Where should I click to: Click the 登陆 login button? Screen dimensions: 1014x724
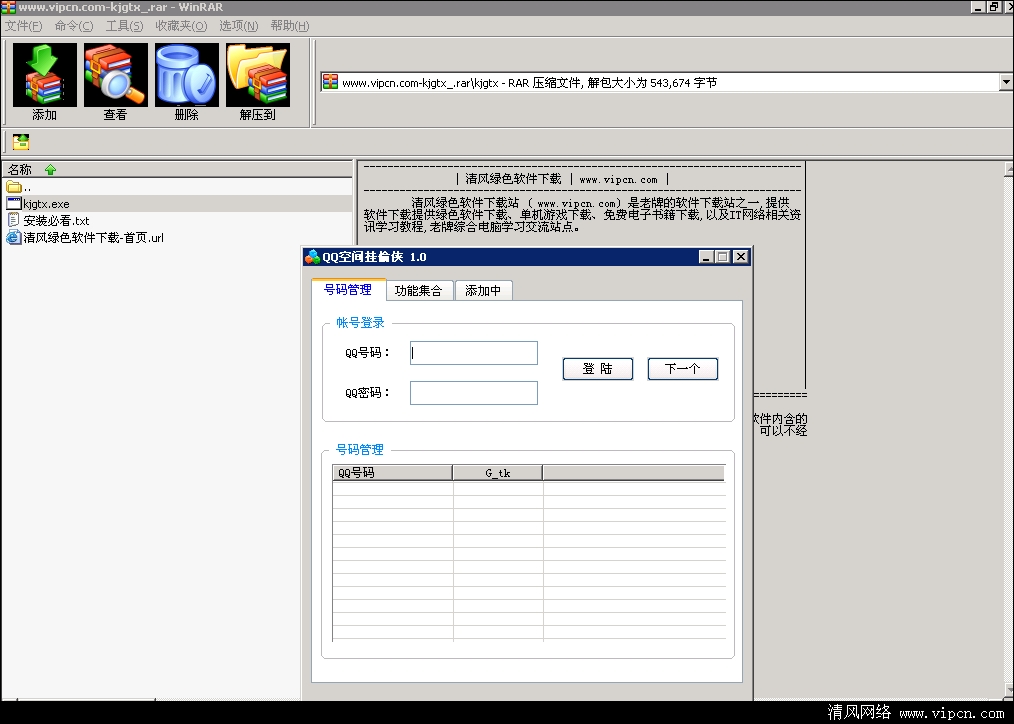(x=598, y=368)
